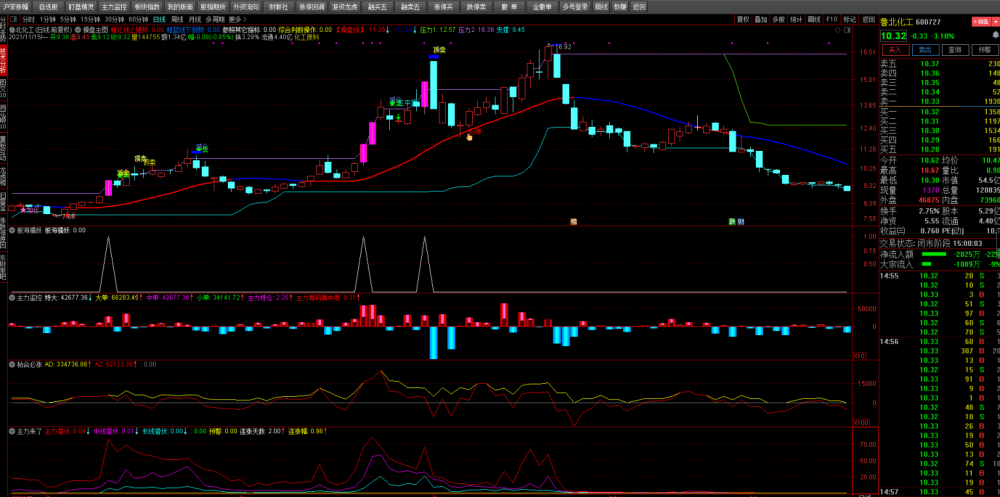This screenshot has width=1000, height=497.
Task: Click the 买一 bid price 10.32
Action: click(x=929, y=112)
